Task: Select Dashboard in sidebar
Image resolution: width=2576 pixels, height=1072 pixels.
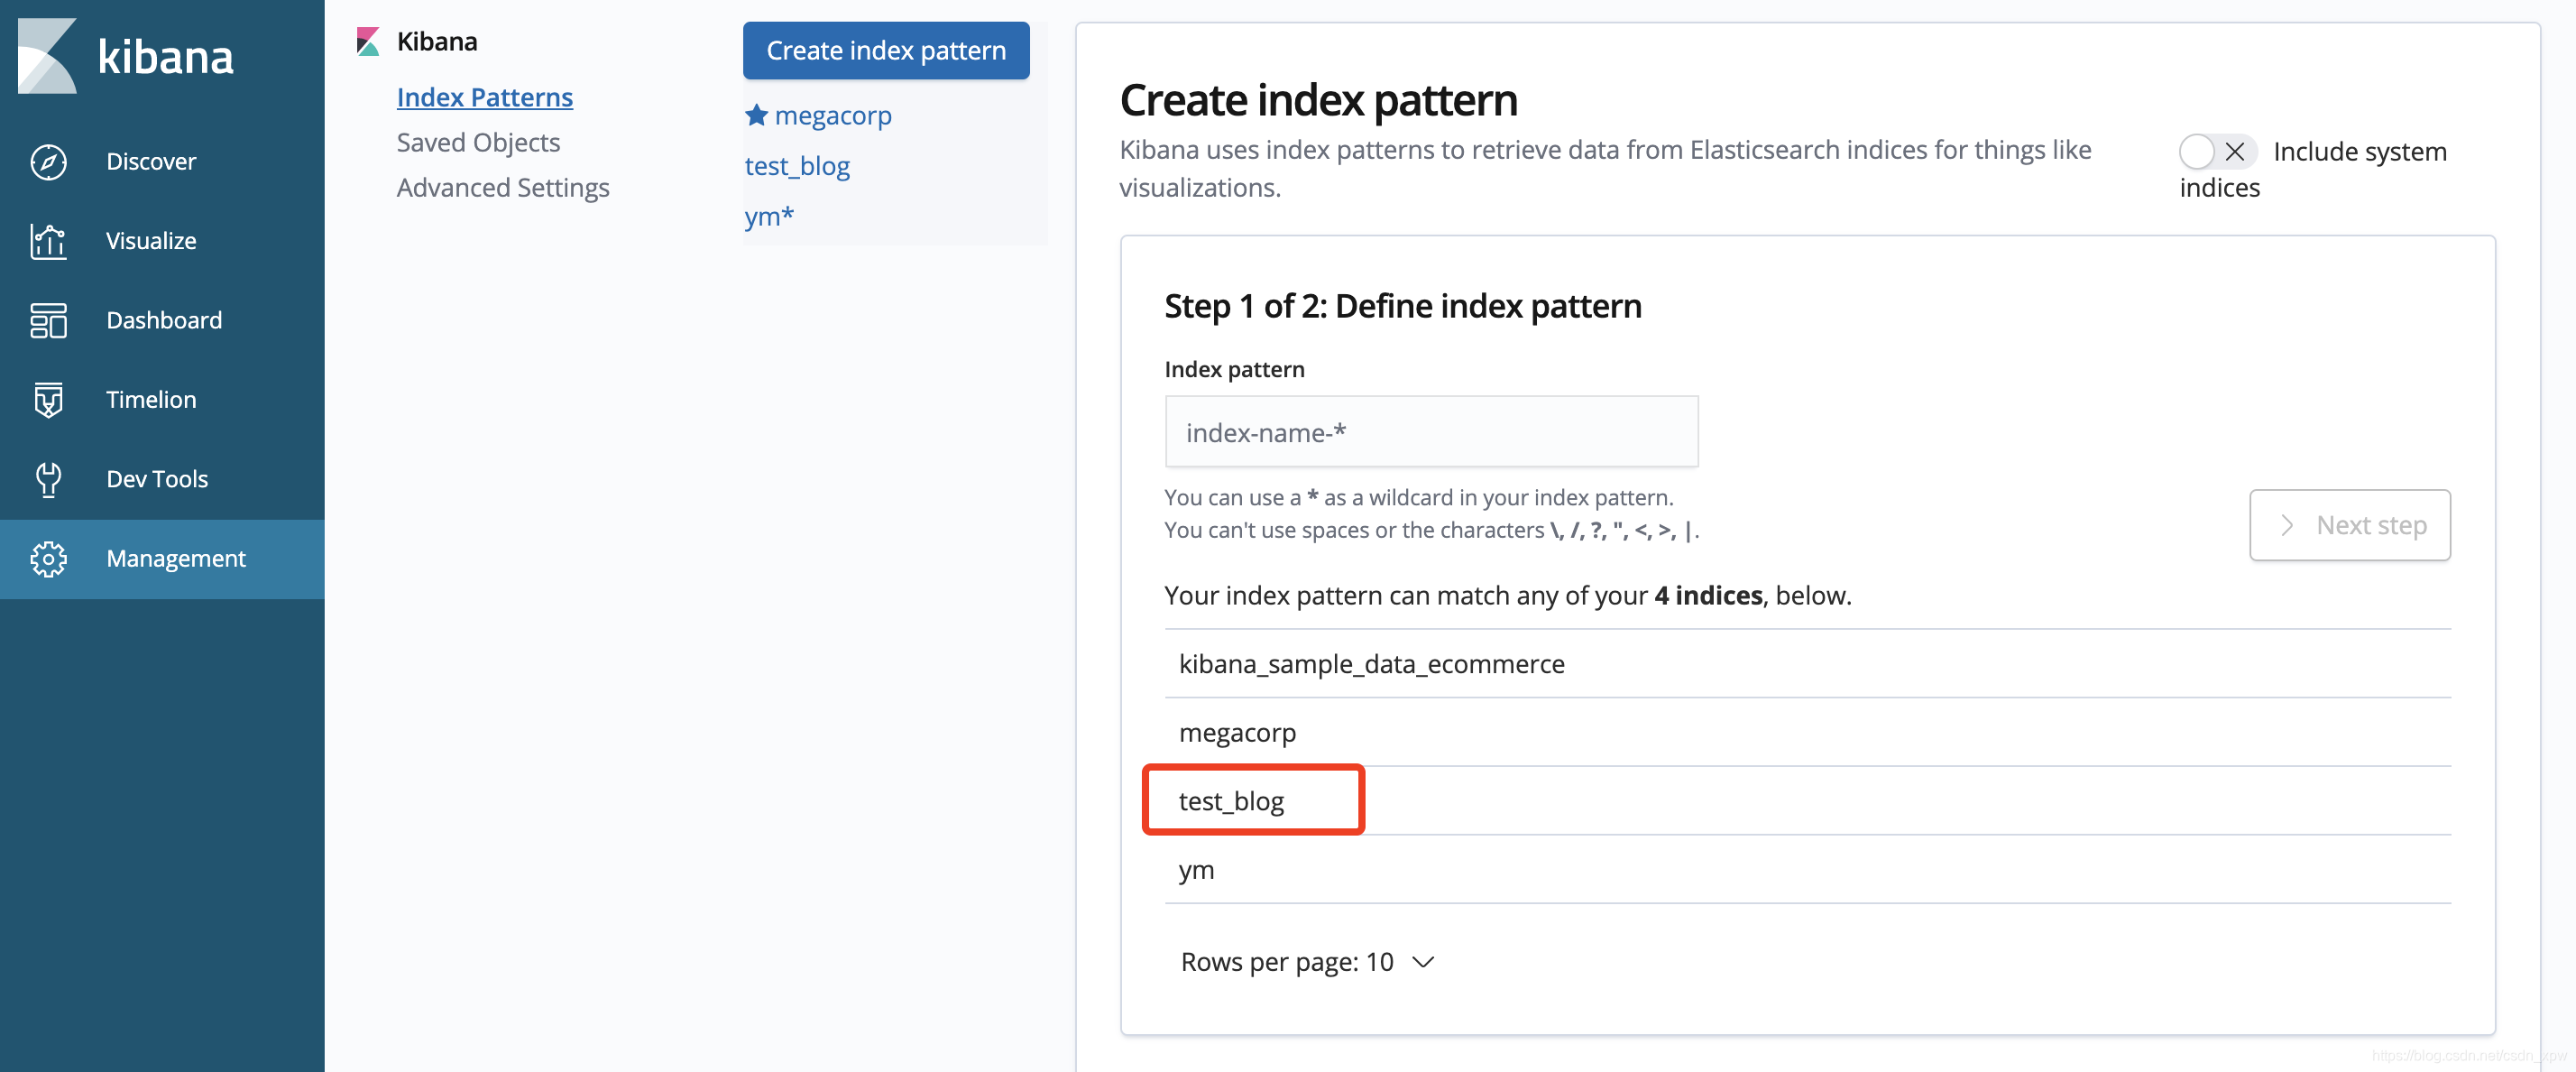Action: coord(162,320)
